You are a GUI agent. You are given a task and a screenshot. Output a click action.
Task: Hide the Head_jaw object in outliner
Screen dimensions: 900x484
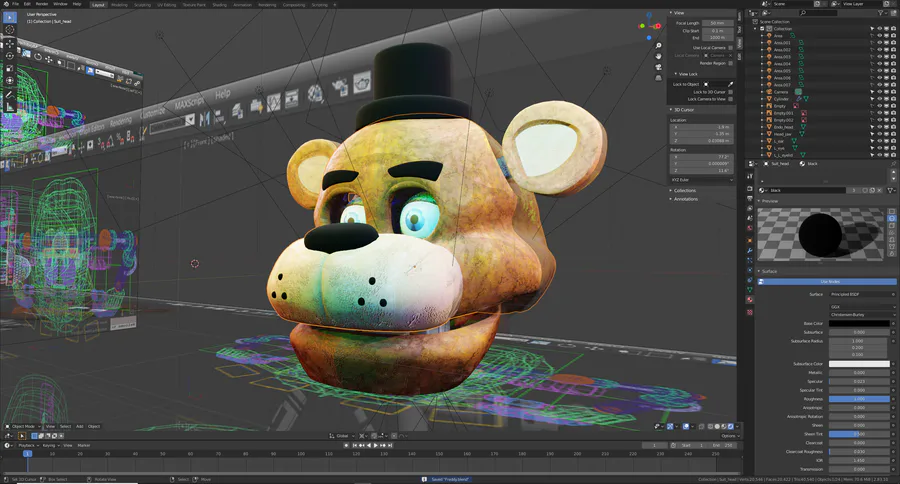pos(879,134)
